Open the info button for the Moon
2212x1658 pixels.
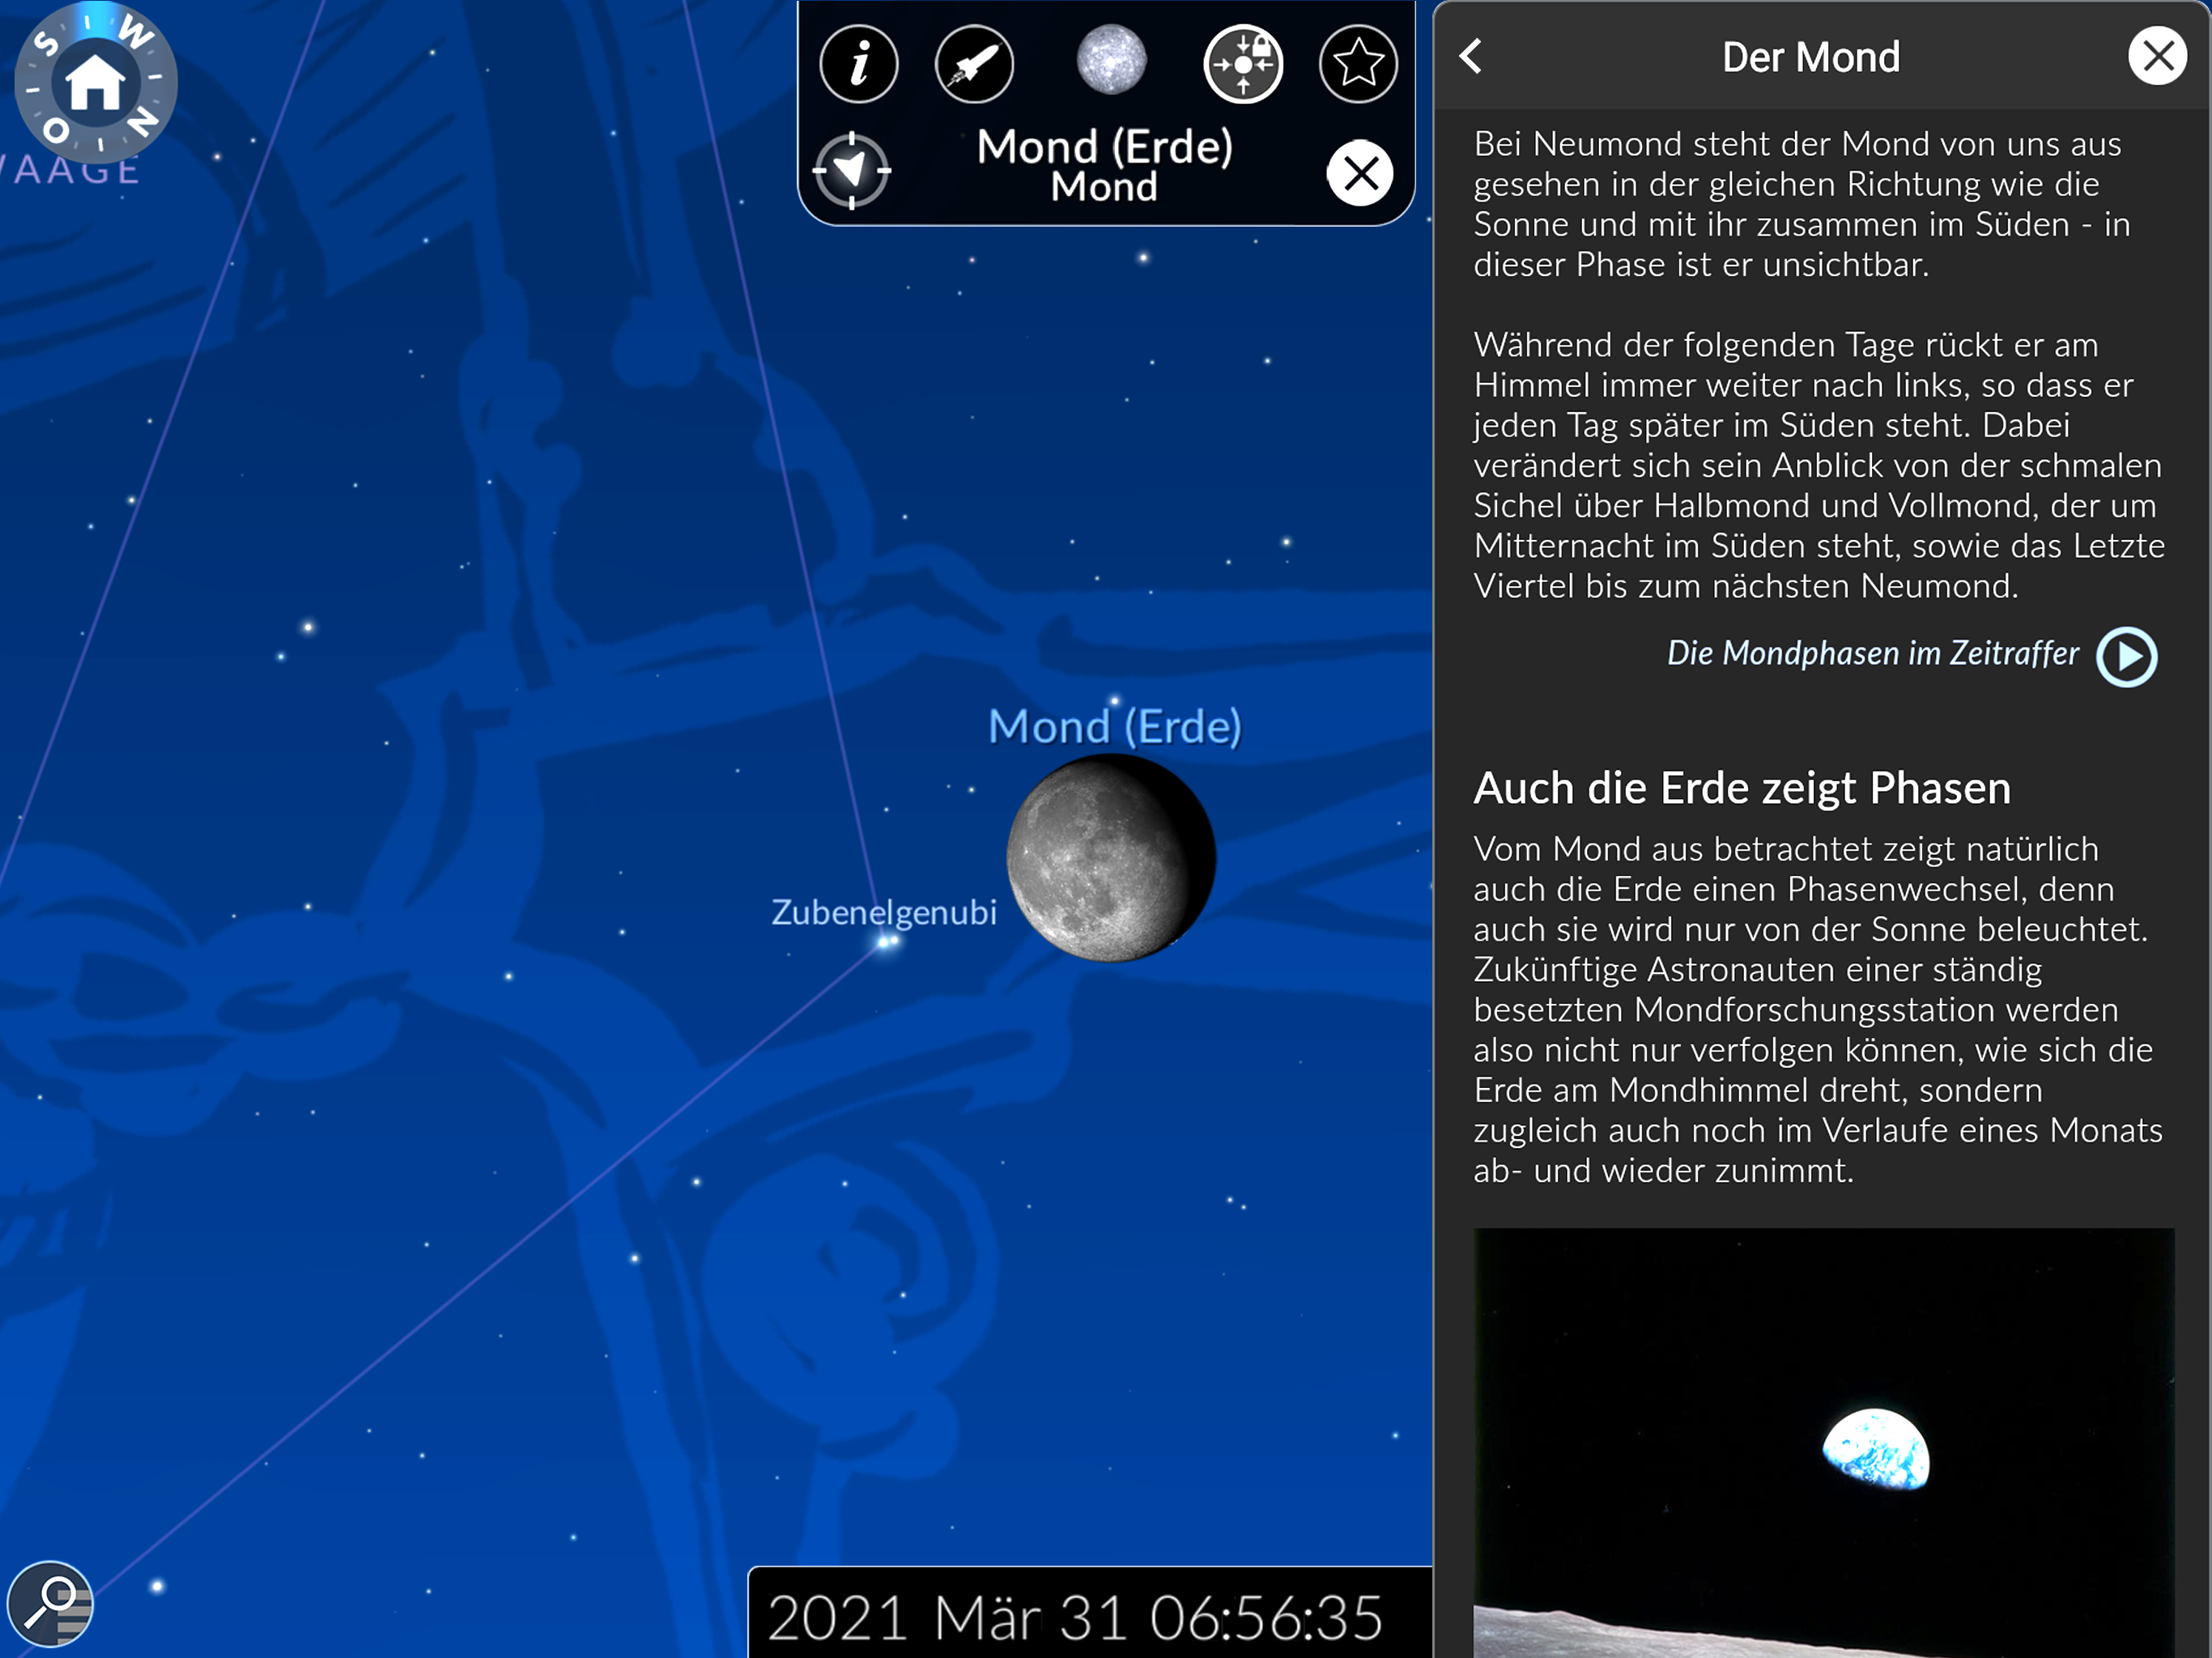pos(858,64)
